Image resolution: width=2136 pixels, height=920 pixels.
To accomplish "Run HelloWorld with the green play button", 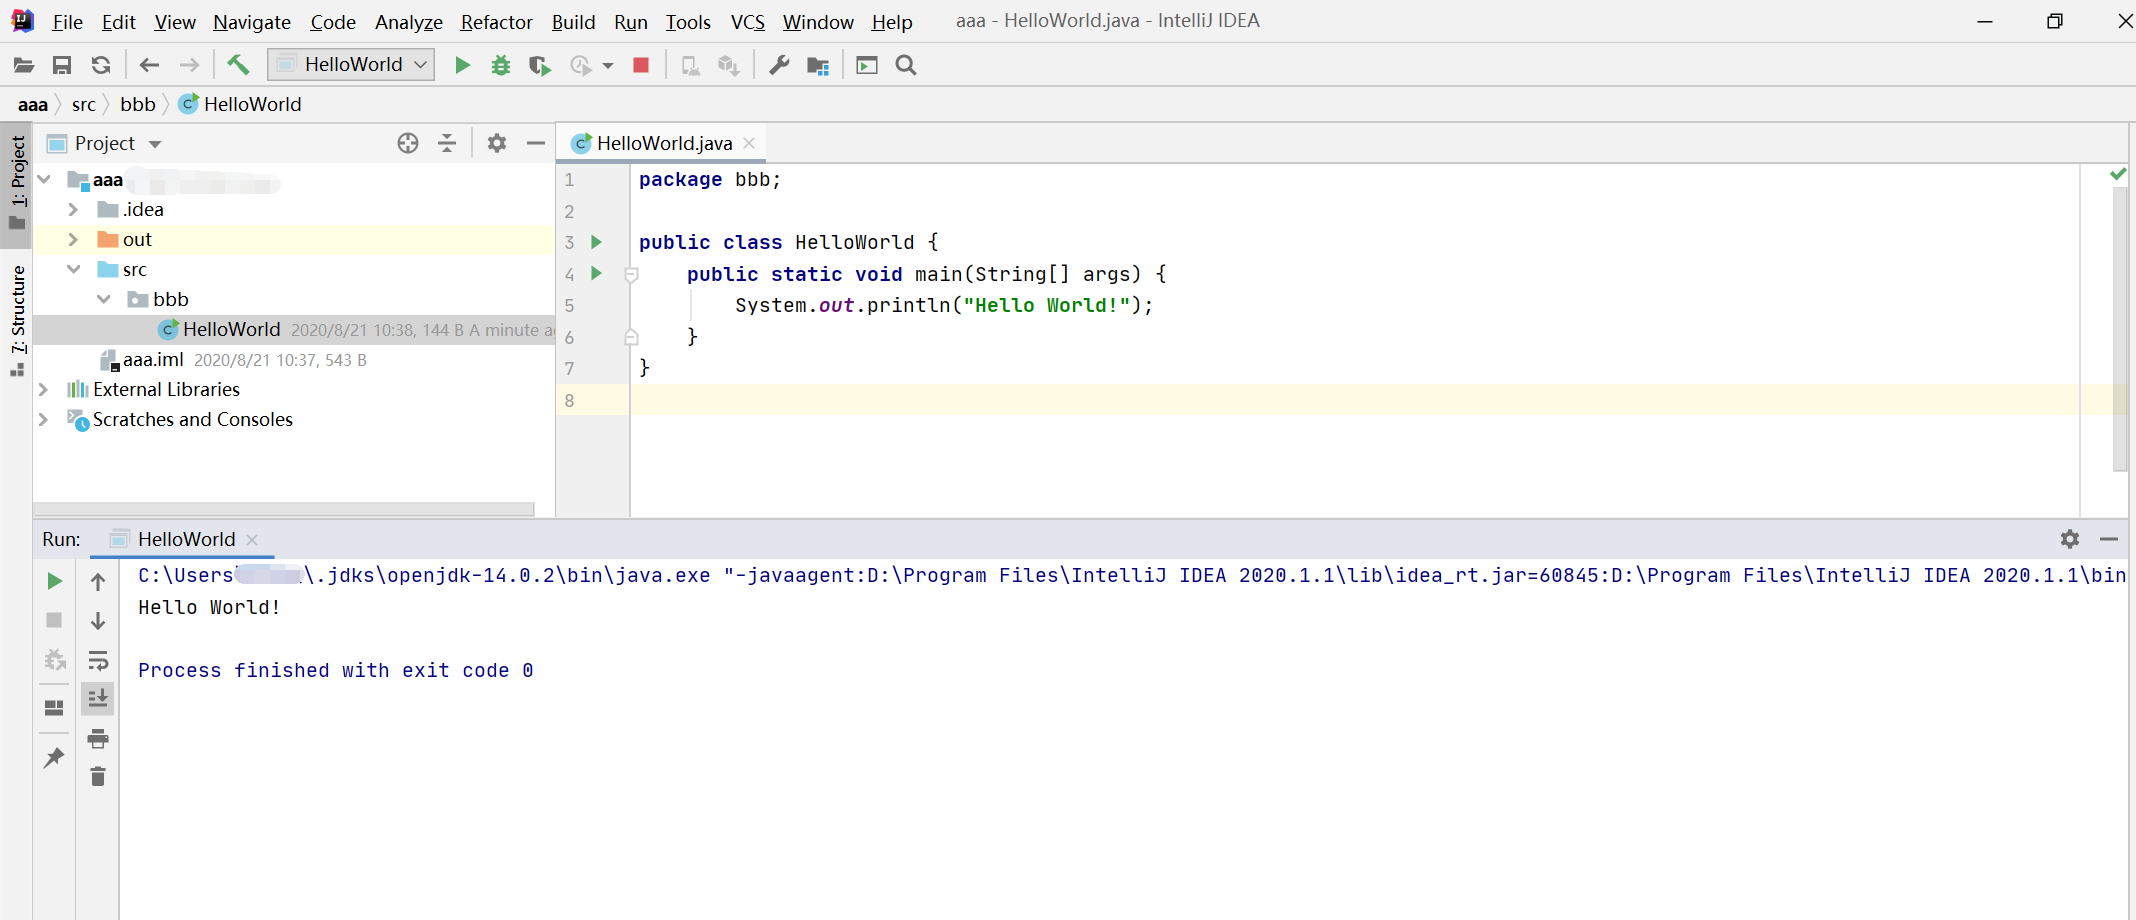I will coord(462,65).
